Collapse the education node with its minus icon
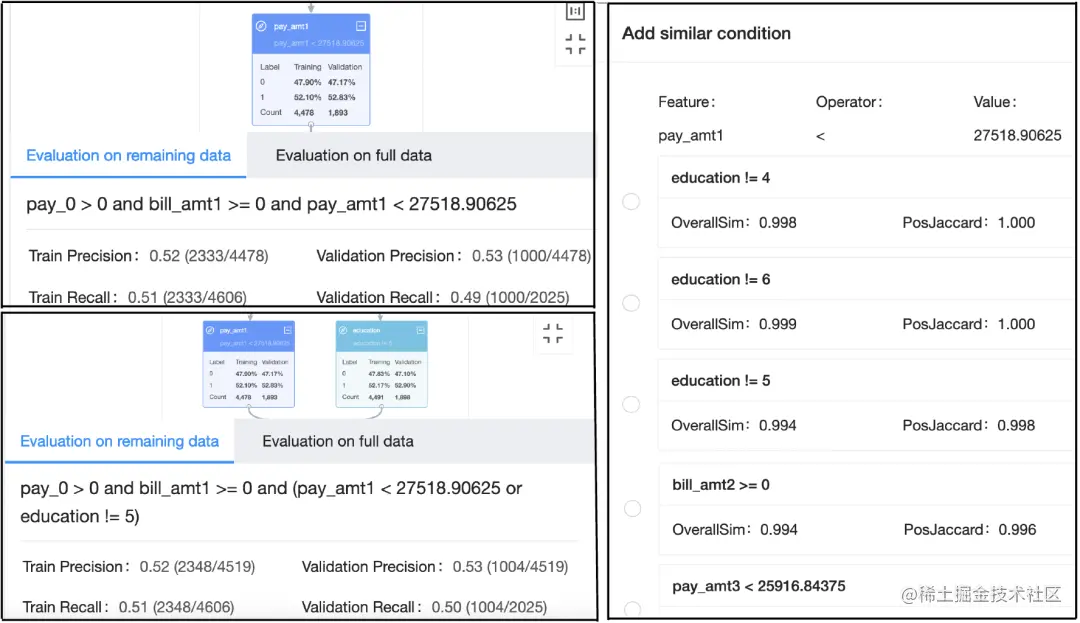Screen dimensions: 1080x623 coord(420,330)
